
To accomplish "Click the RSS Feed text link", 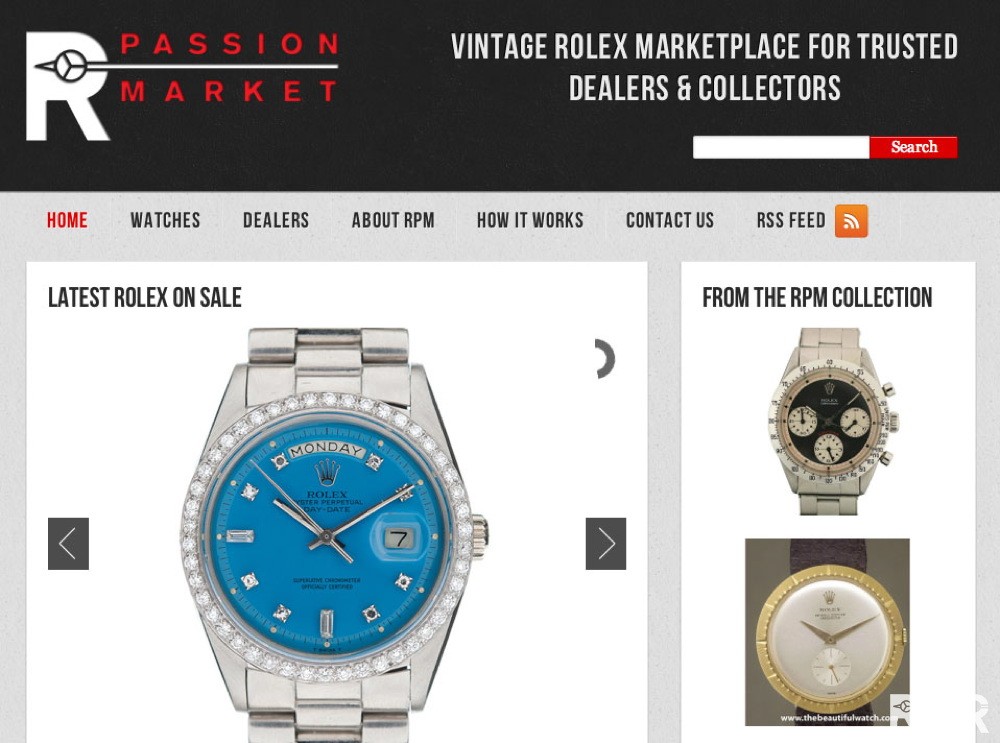I will click(791, 220).
